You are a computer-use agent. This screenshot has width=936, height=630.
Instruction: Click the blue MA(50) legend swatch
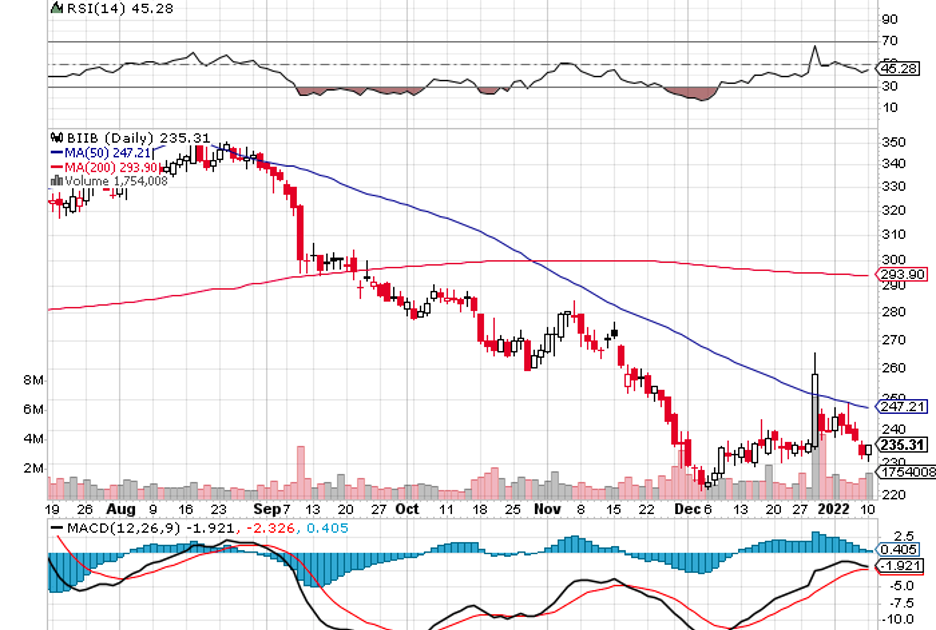point(56,152)
